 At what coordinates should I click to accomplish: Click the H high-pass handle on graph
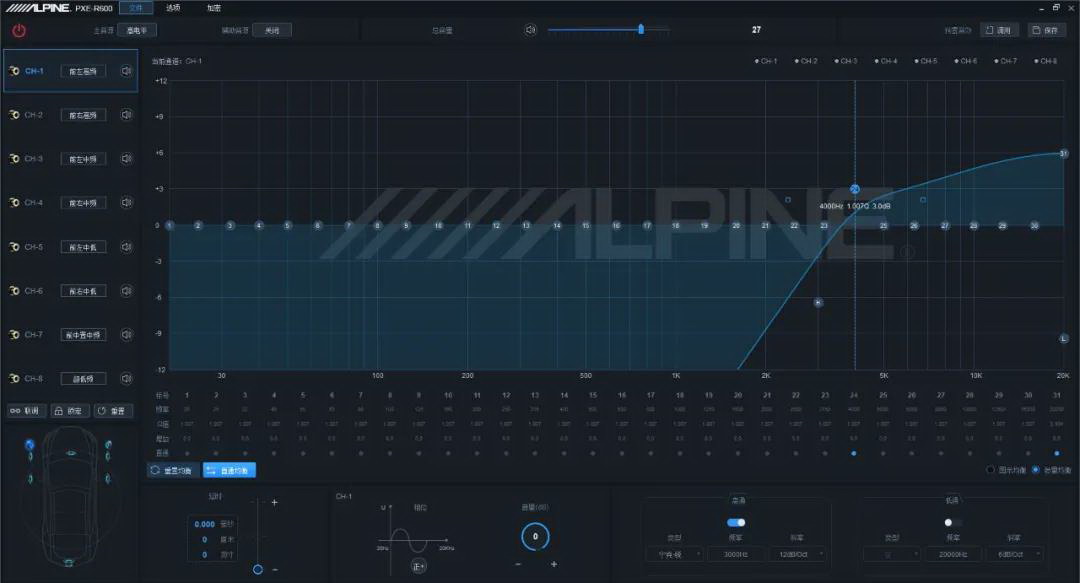[818, 303]
